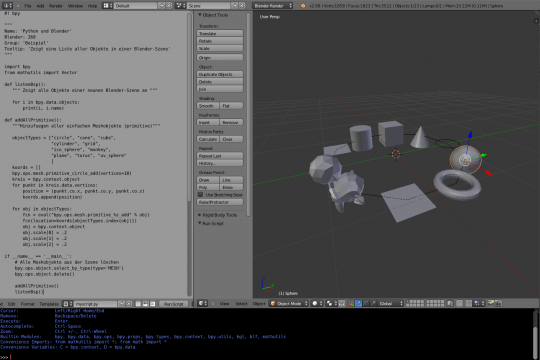Create a new text block with plus icon
Image resolution: width=540 pixels, height=360 pixels.
(x=122, y=304)
